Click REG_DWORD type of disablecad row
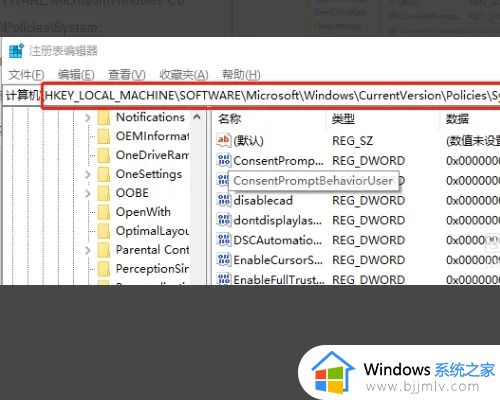Viewport: 500px width, 400px height. coord(368,200)
